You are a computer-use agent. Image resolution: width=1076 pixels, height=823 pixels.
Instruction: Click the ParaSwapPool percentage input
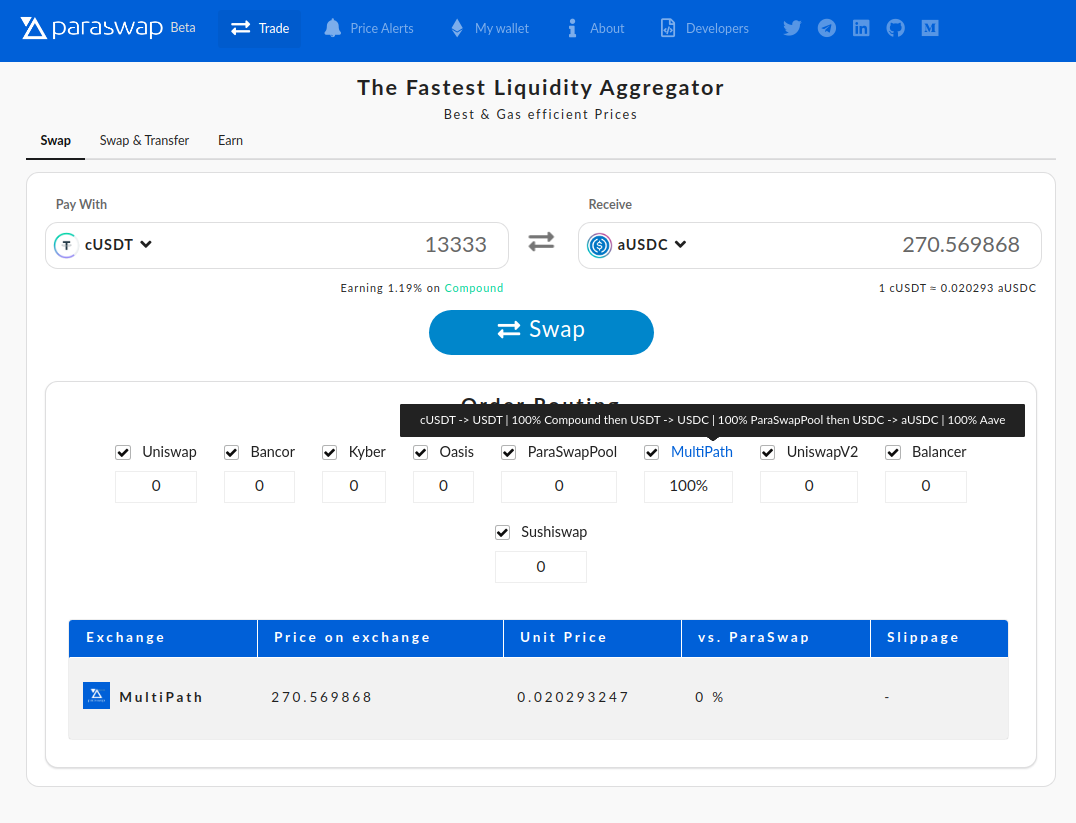pyautogui.click(x=559, y=487)
